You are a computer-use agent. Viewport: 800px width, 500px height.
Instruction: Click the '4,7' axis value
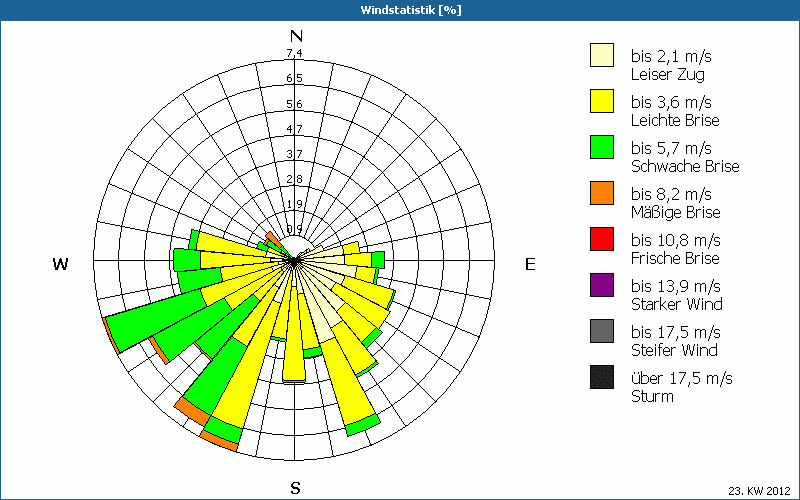[x=294, y=129]
